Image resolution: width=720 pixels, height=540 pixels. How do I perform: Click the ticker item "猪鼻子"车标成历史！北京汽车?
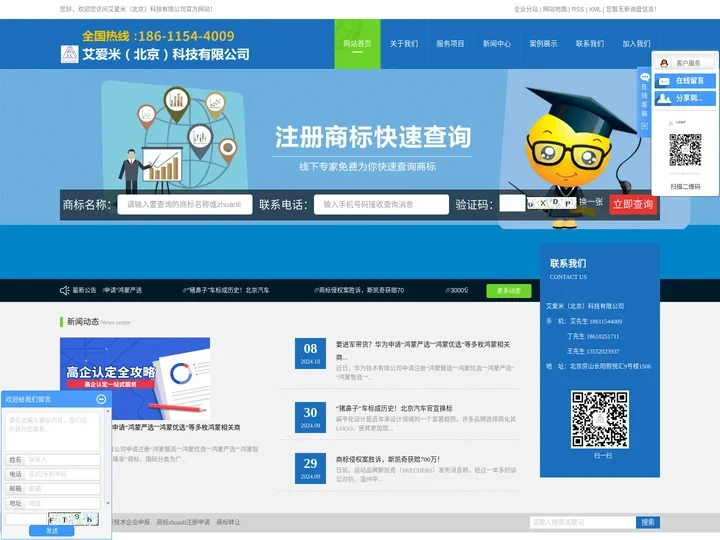coord(226,290)
